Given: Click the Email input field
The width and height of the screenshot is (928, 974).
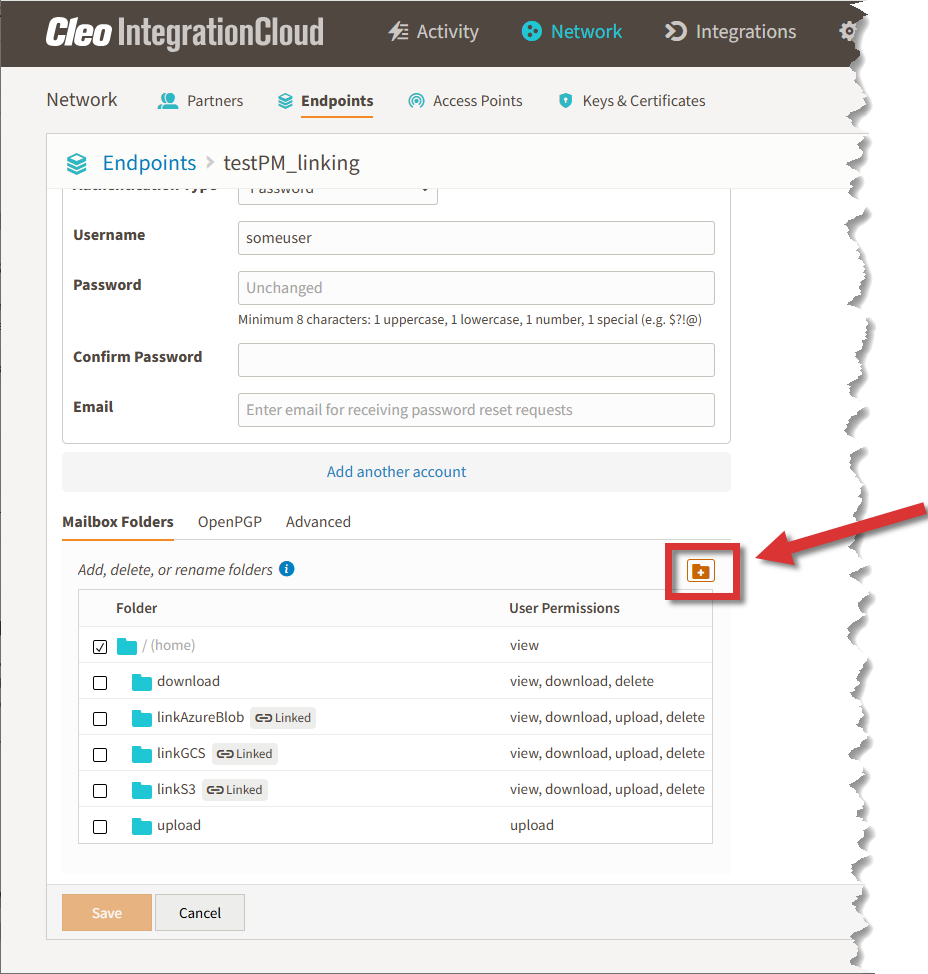Looking at the screenshot, I should pyautogui.click(x=476, y=410).
